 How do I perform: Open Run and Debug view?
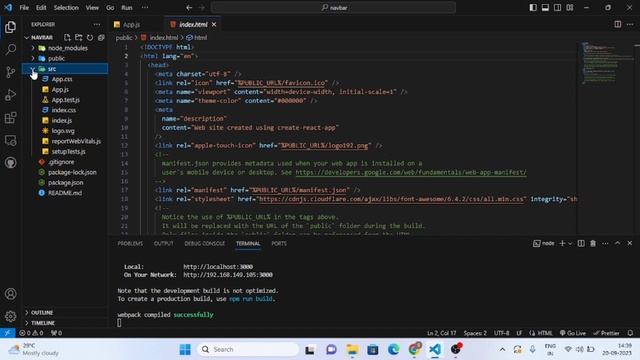tap(11, 95)
